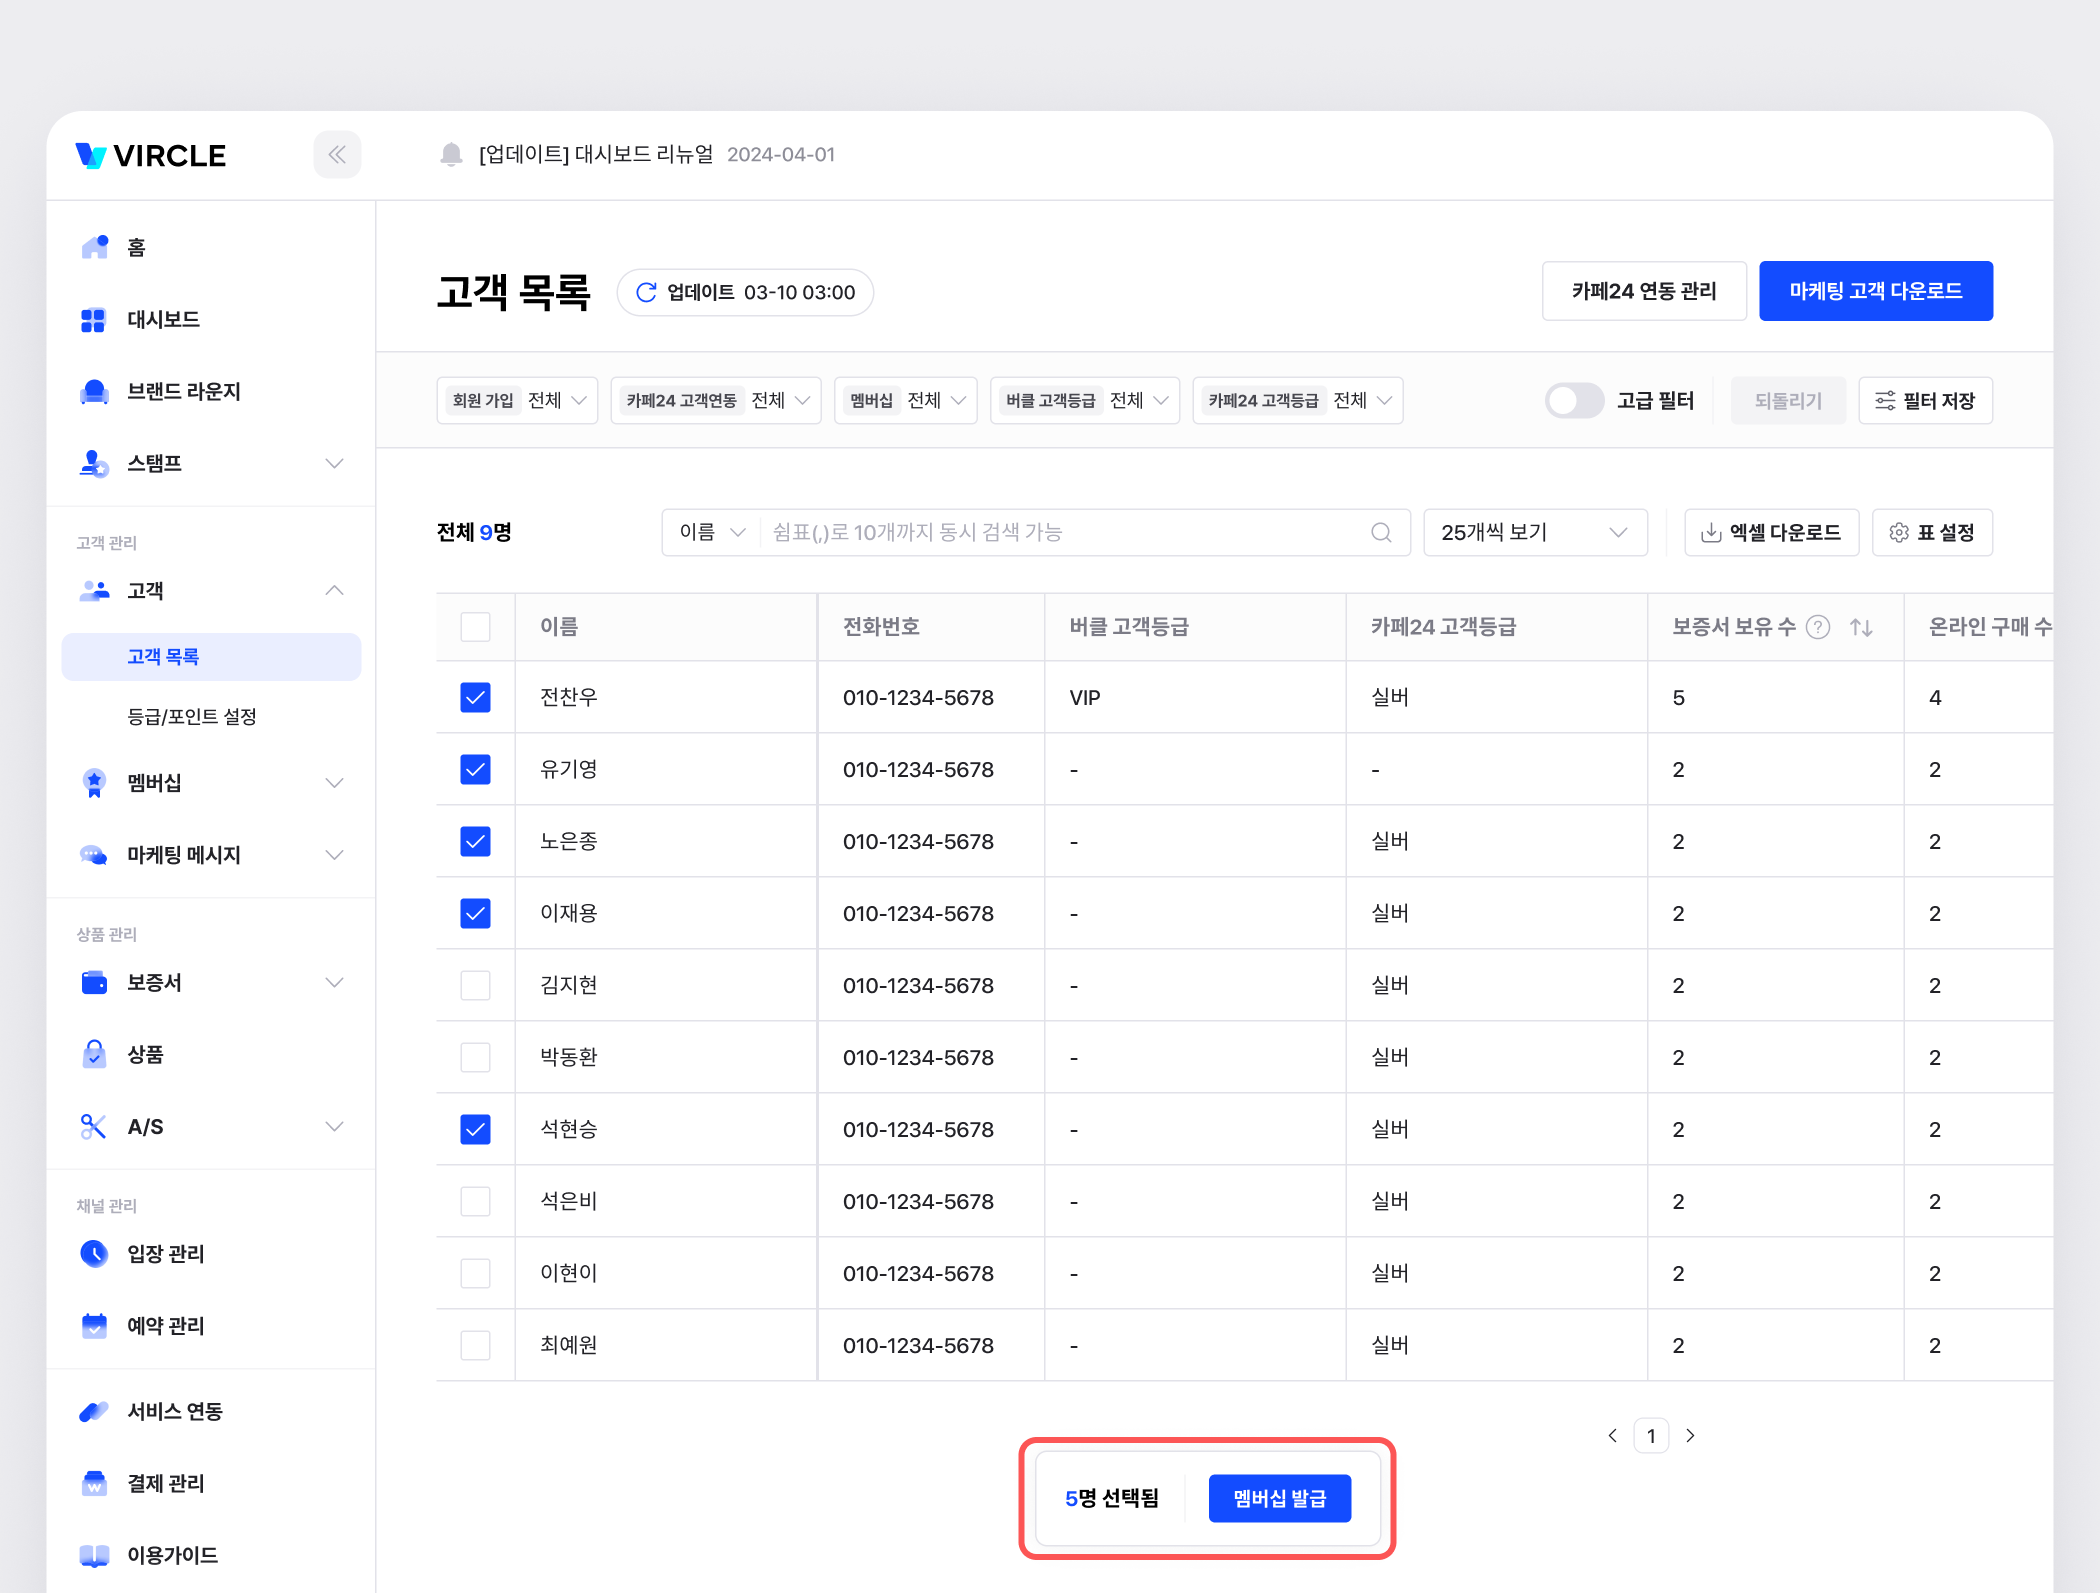This screenshot has height=1593, width=2100.
Task: Tick the select-all header checkbox
Action: 475,627
